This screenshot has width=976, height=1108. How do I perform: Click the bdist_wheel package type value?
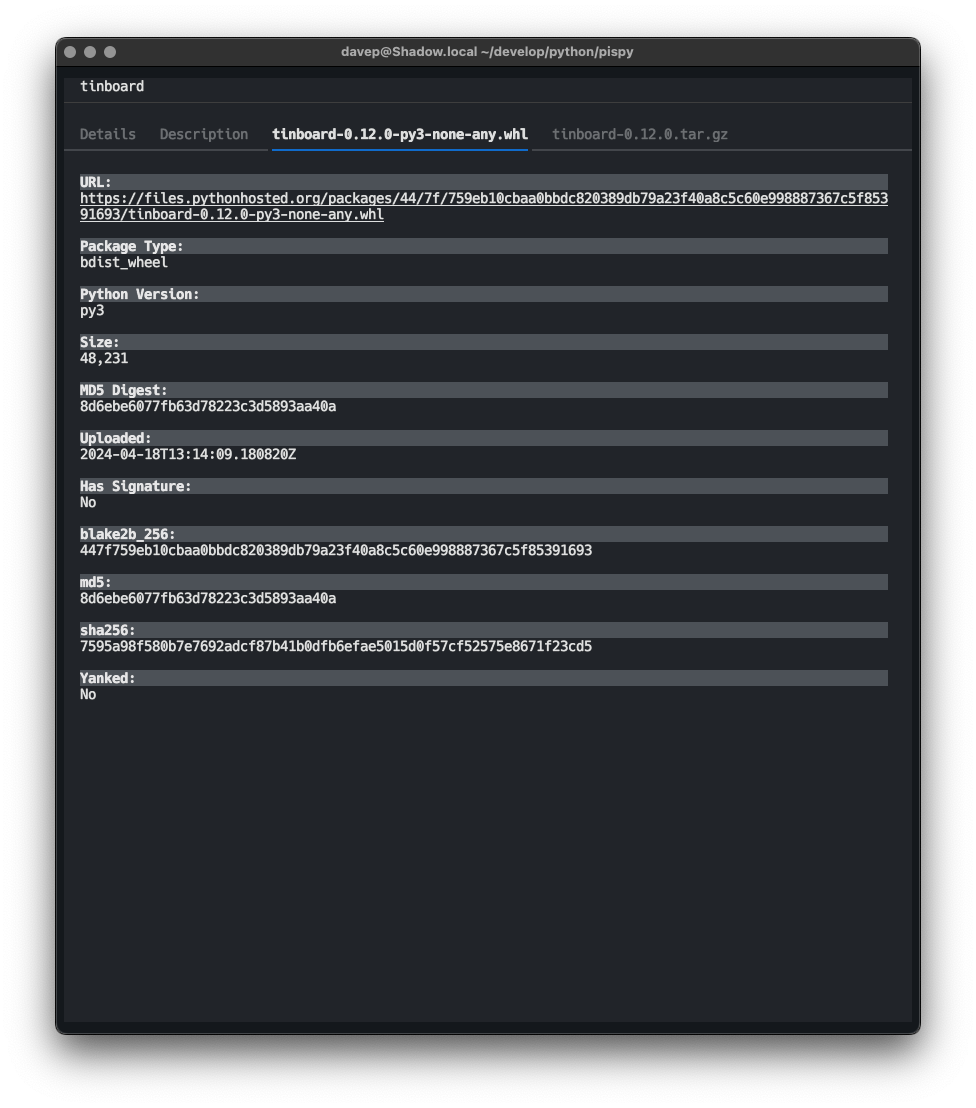point(123,262)
